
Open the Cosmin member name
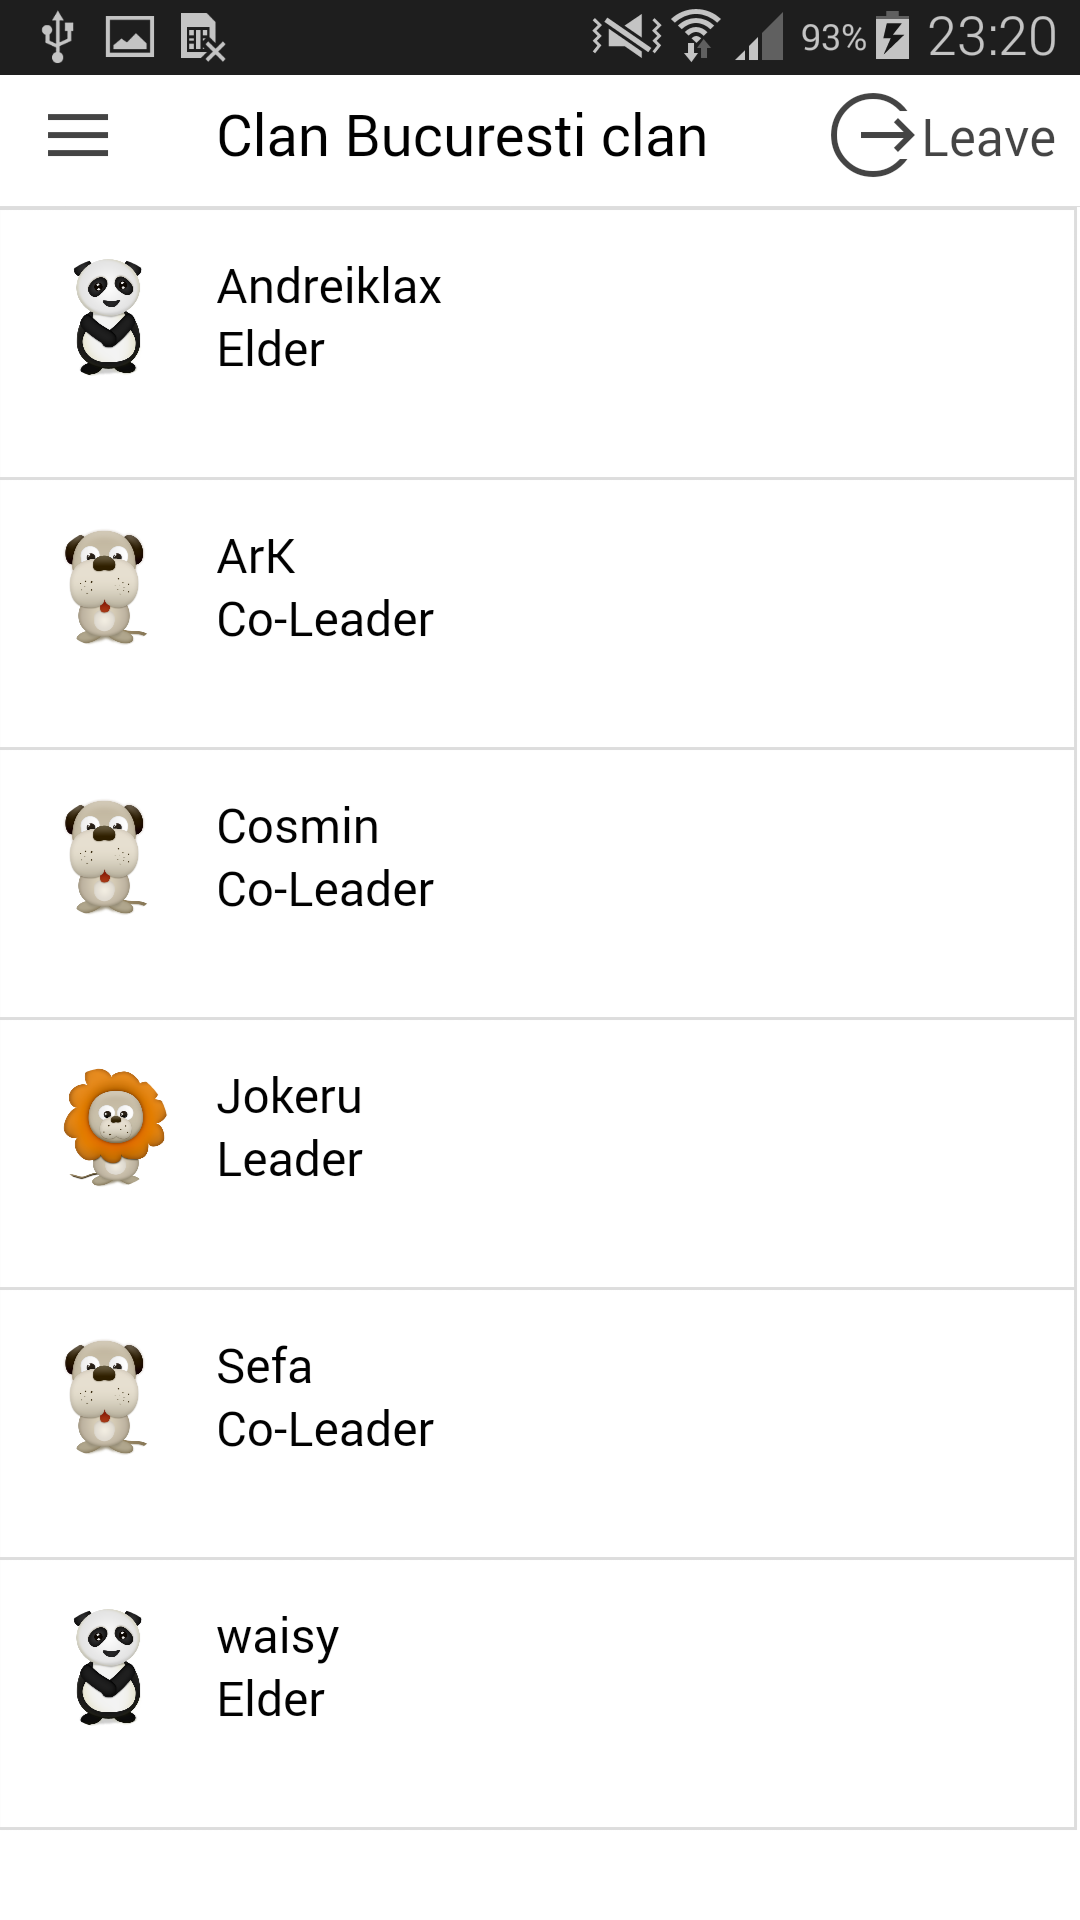click(x=298, y=827)
